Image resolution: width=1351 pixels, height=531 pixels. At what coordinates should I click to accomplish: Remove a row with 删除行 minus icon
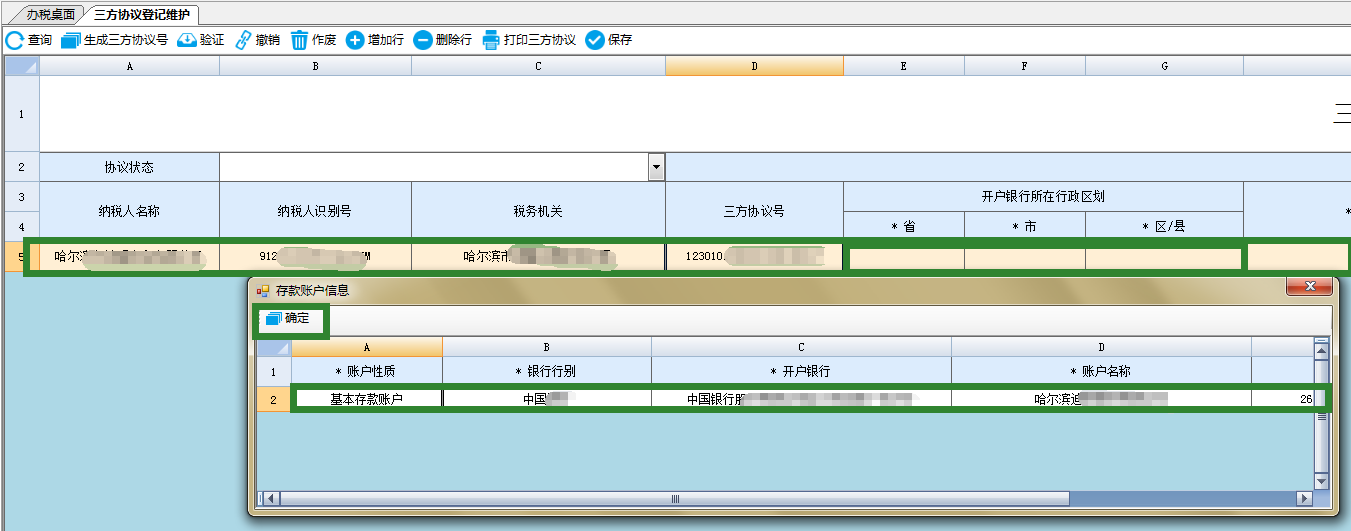coord(423,40)
